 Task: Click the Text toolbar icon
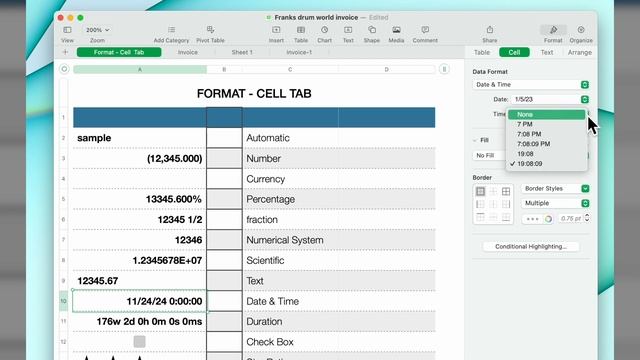[348, 30]
